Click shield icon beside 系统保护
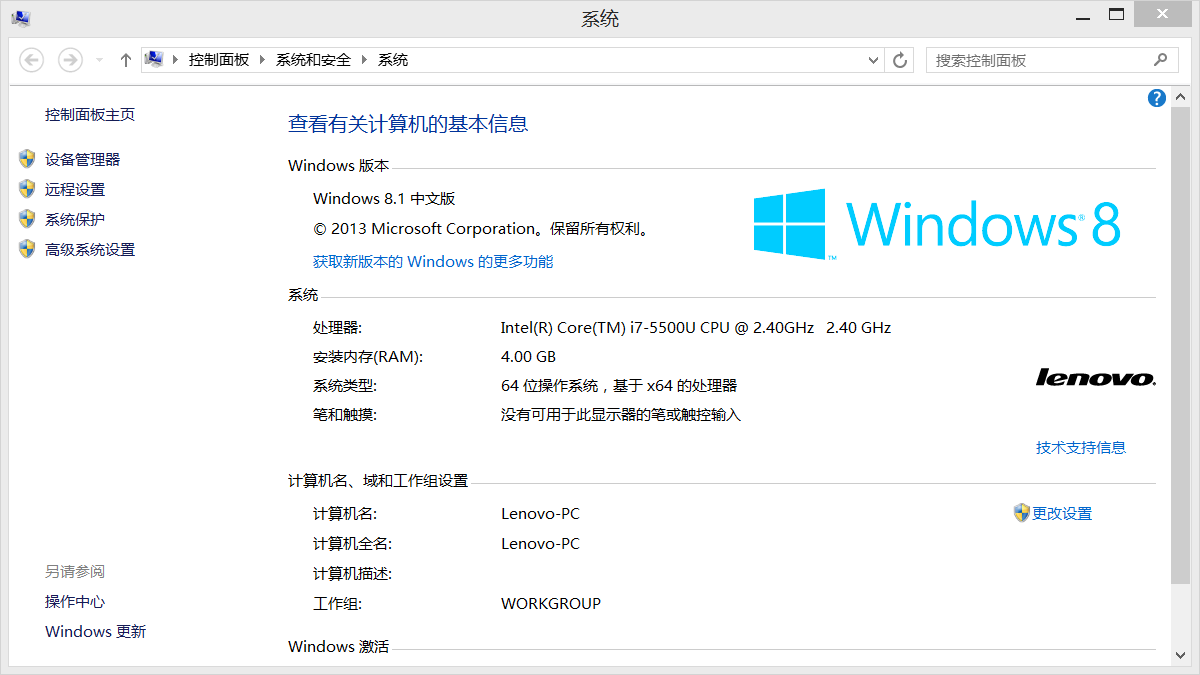1200x675 pixels. pos(27,219)
